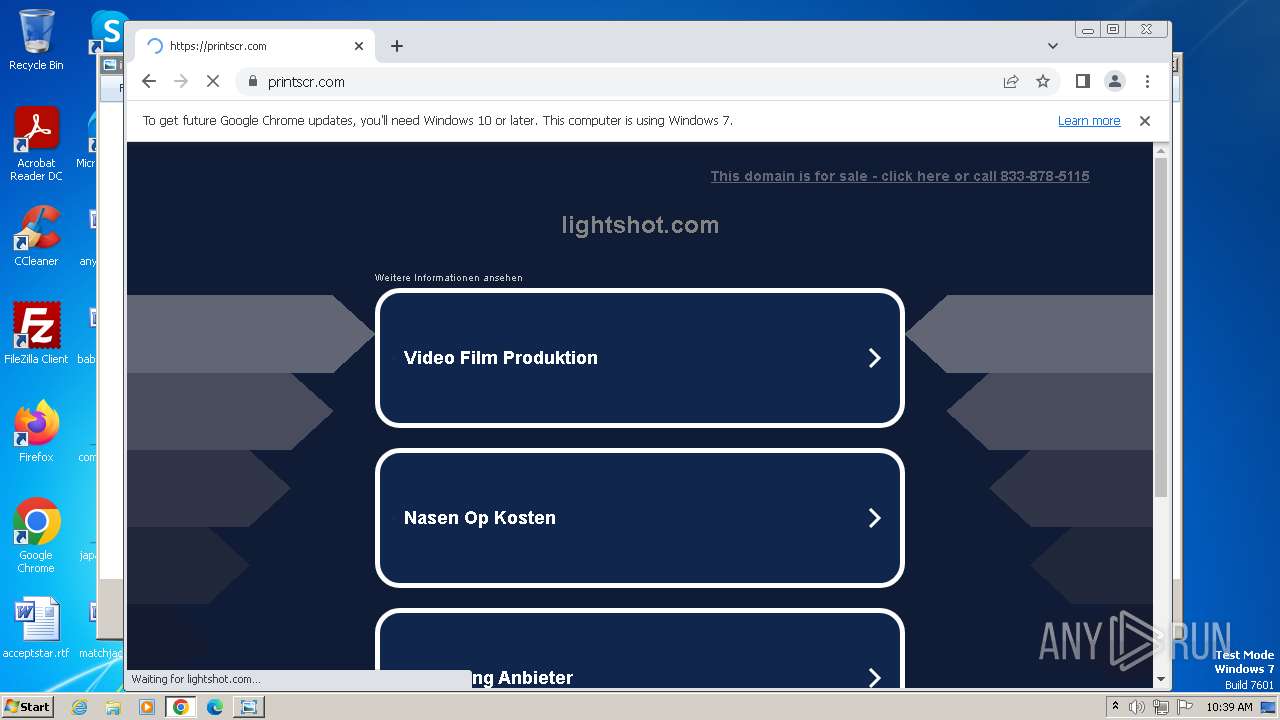Click the volume speaker tray icon
Screen dimensions: 1280x720
tap(1138, 707)
